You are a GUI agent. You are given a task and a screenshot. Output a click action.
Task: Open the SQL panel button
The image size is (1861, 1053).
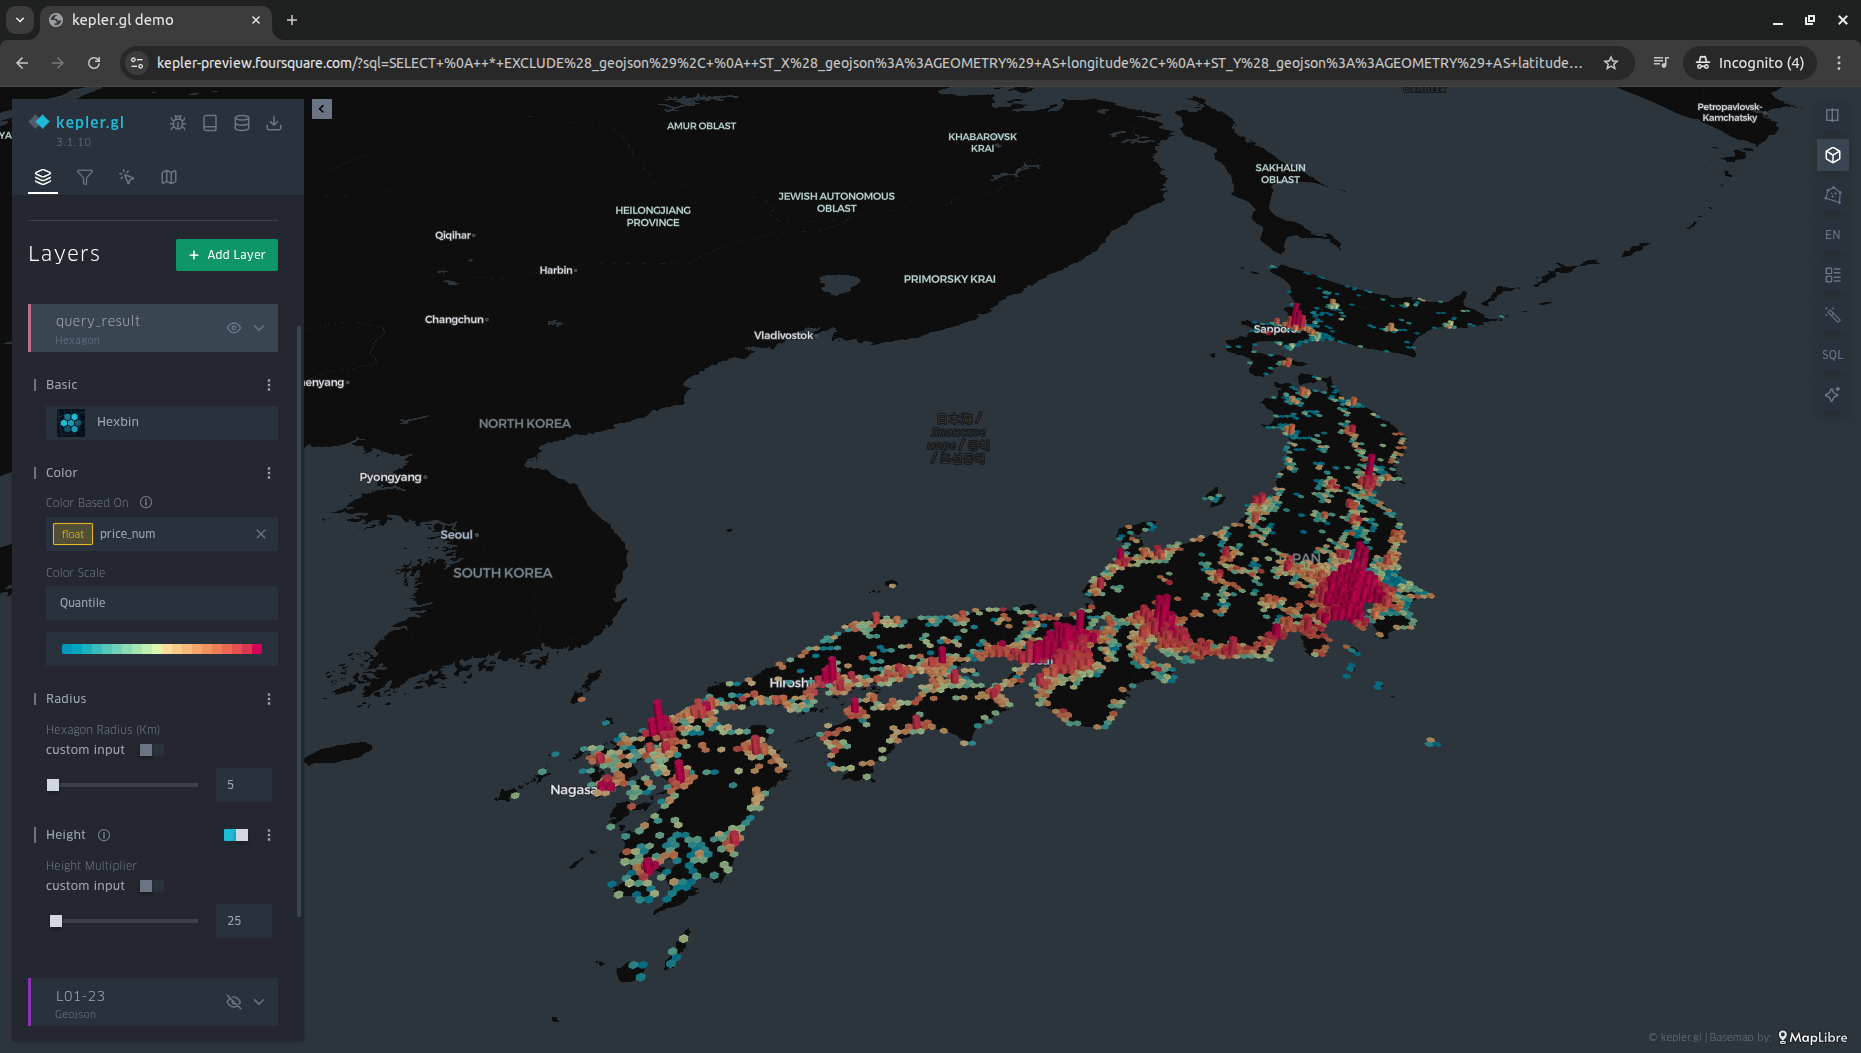pyautogui.click(x=1832, y=355)
